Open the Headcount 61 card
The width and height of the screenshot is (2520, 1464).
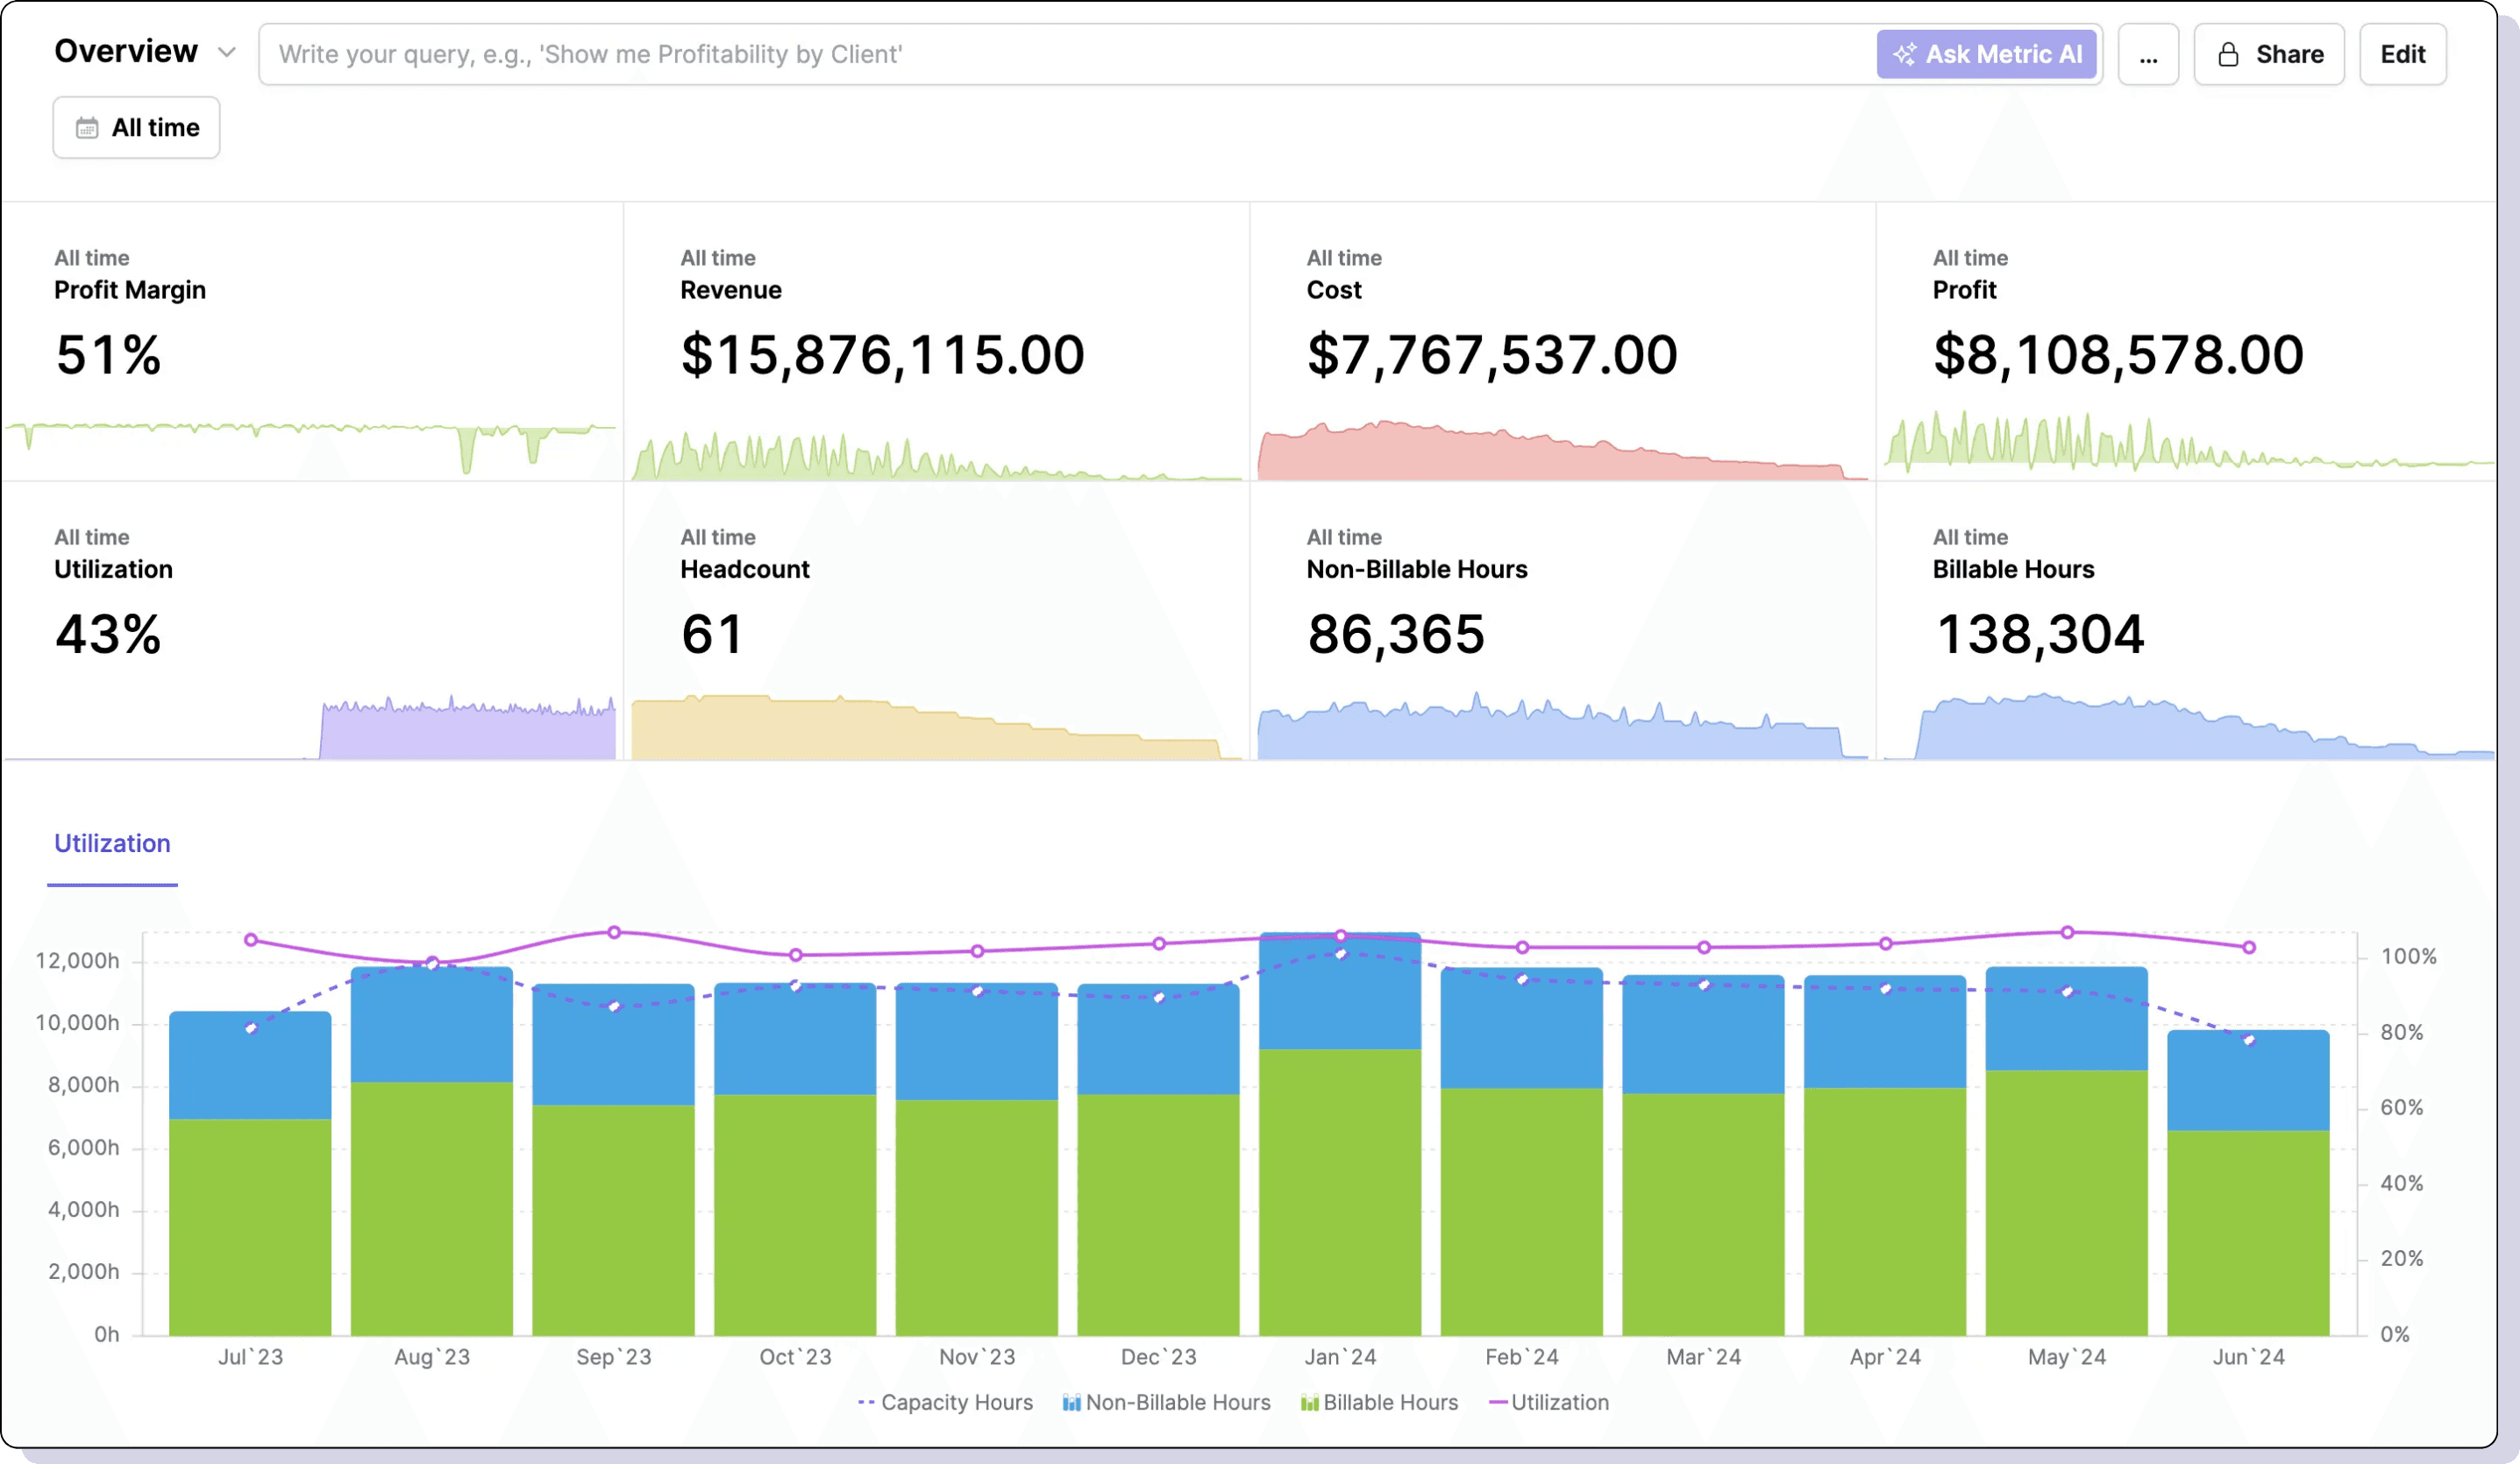pyautogui.click(x=937, y=621)
